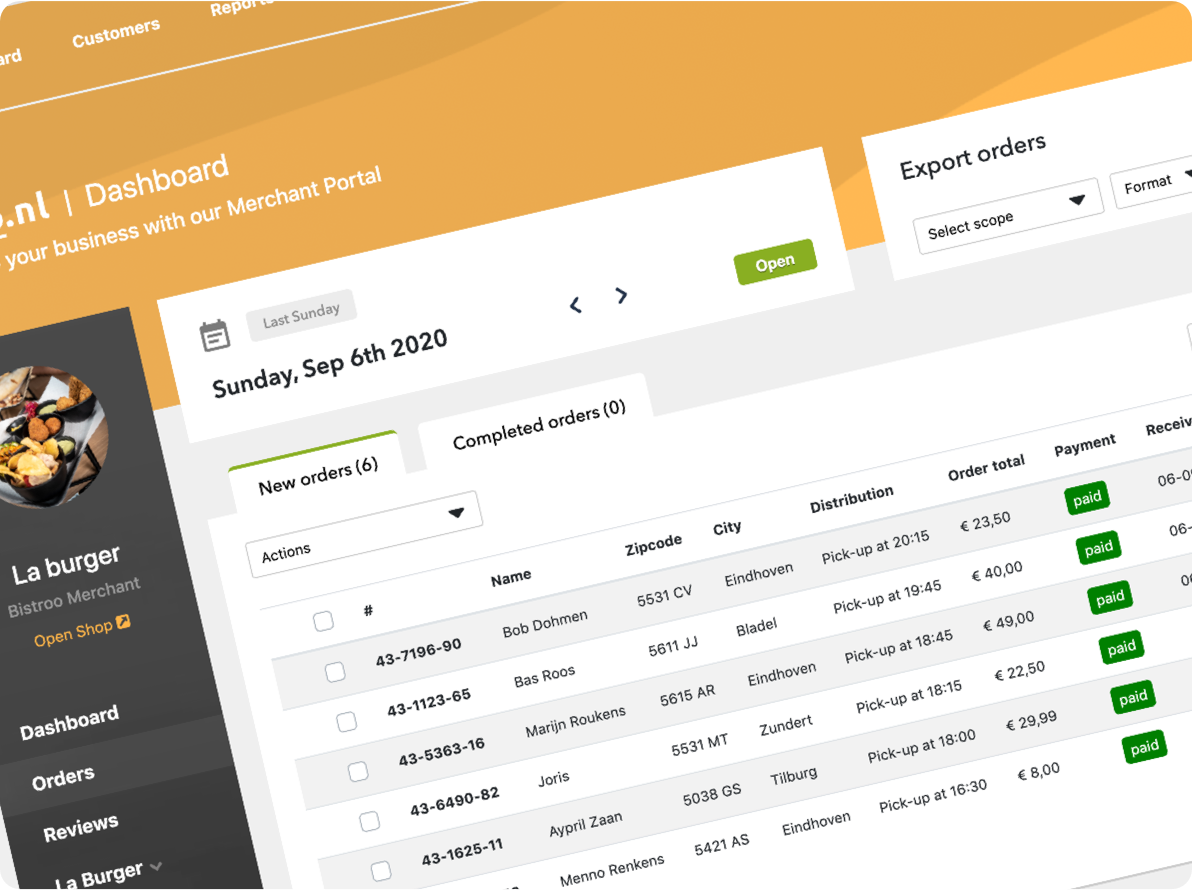
Task: Click the Payment column header
Action: [1085, 445]
